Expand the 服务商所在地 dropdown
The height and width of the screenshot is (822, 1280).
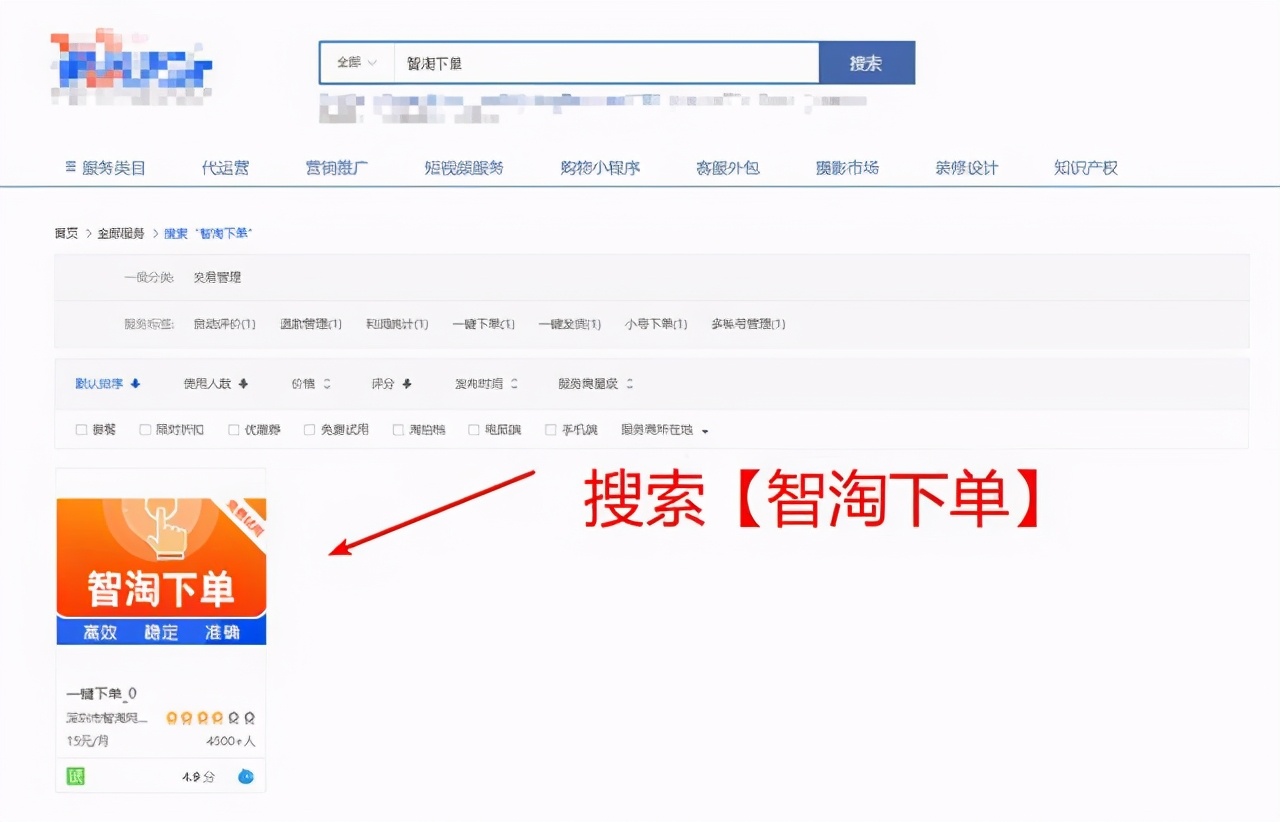[x=664, y=429]
